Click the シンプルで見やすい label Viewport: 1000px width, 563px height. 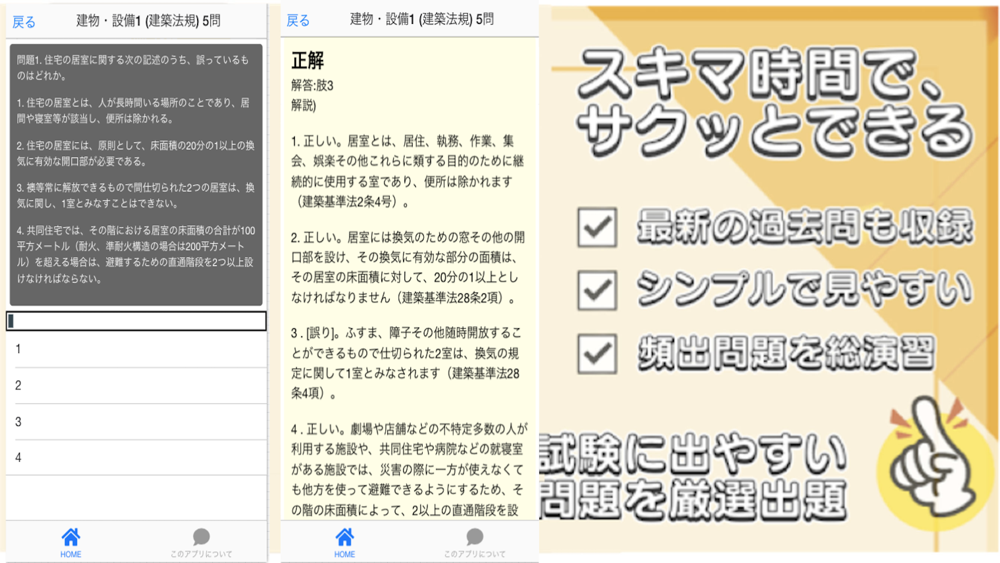805,288
